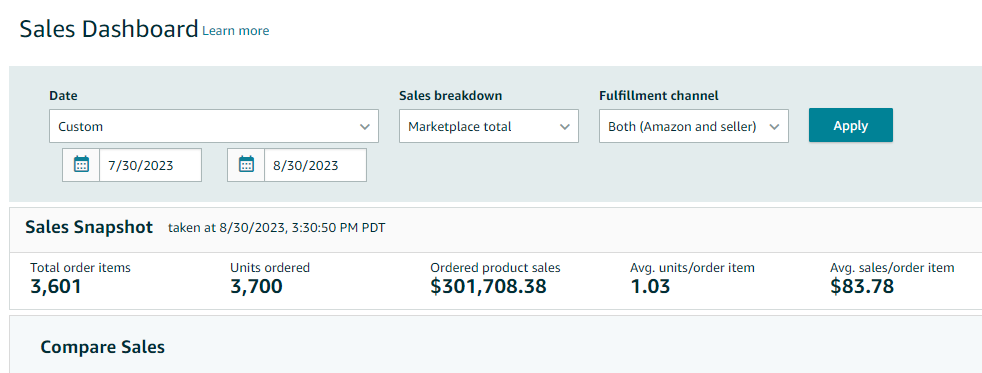Image resolution: width=982 pixels, height=373 pixels.
Task: Click the Total order items label
Action: (80, 268)
